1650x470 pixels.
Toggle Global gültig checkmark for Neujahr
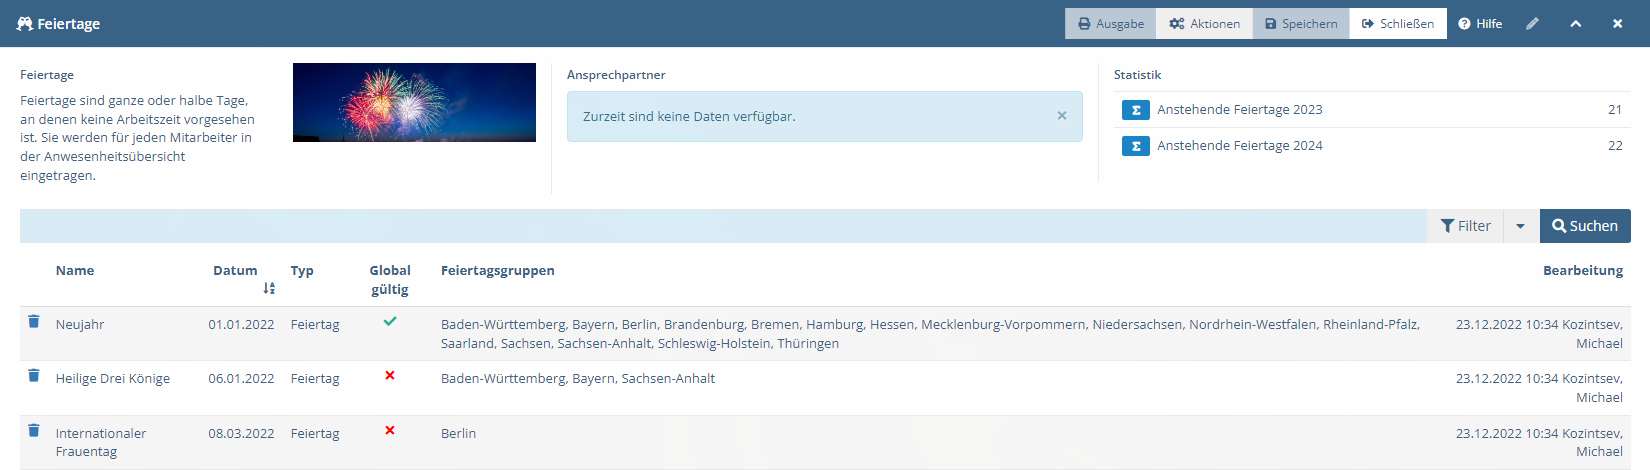click(390, 321)
